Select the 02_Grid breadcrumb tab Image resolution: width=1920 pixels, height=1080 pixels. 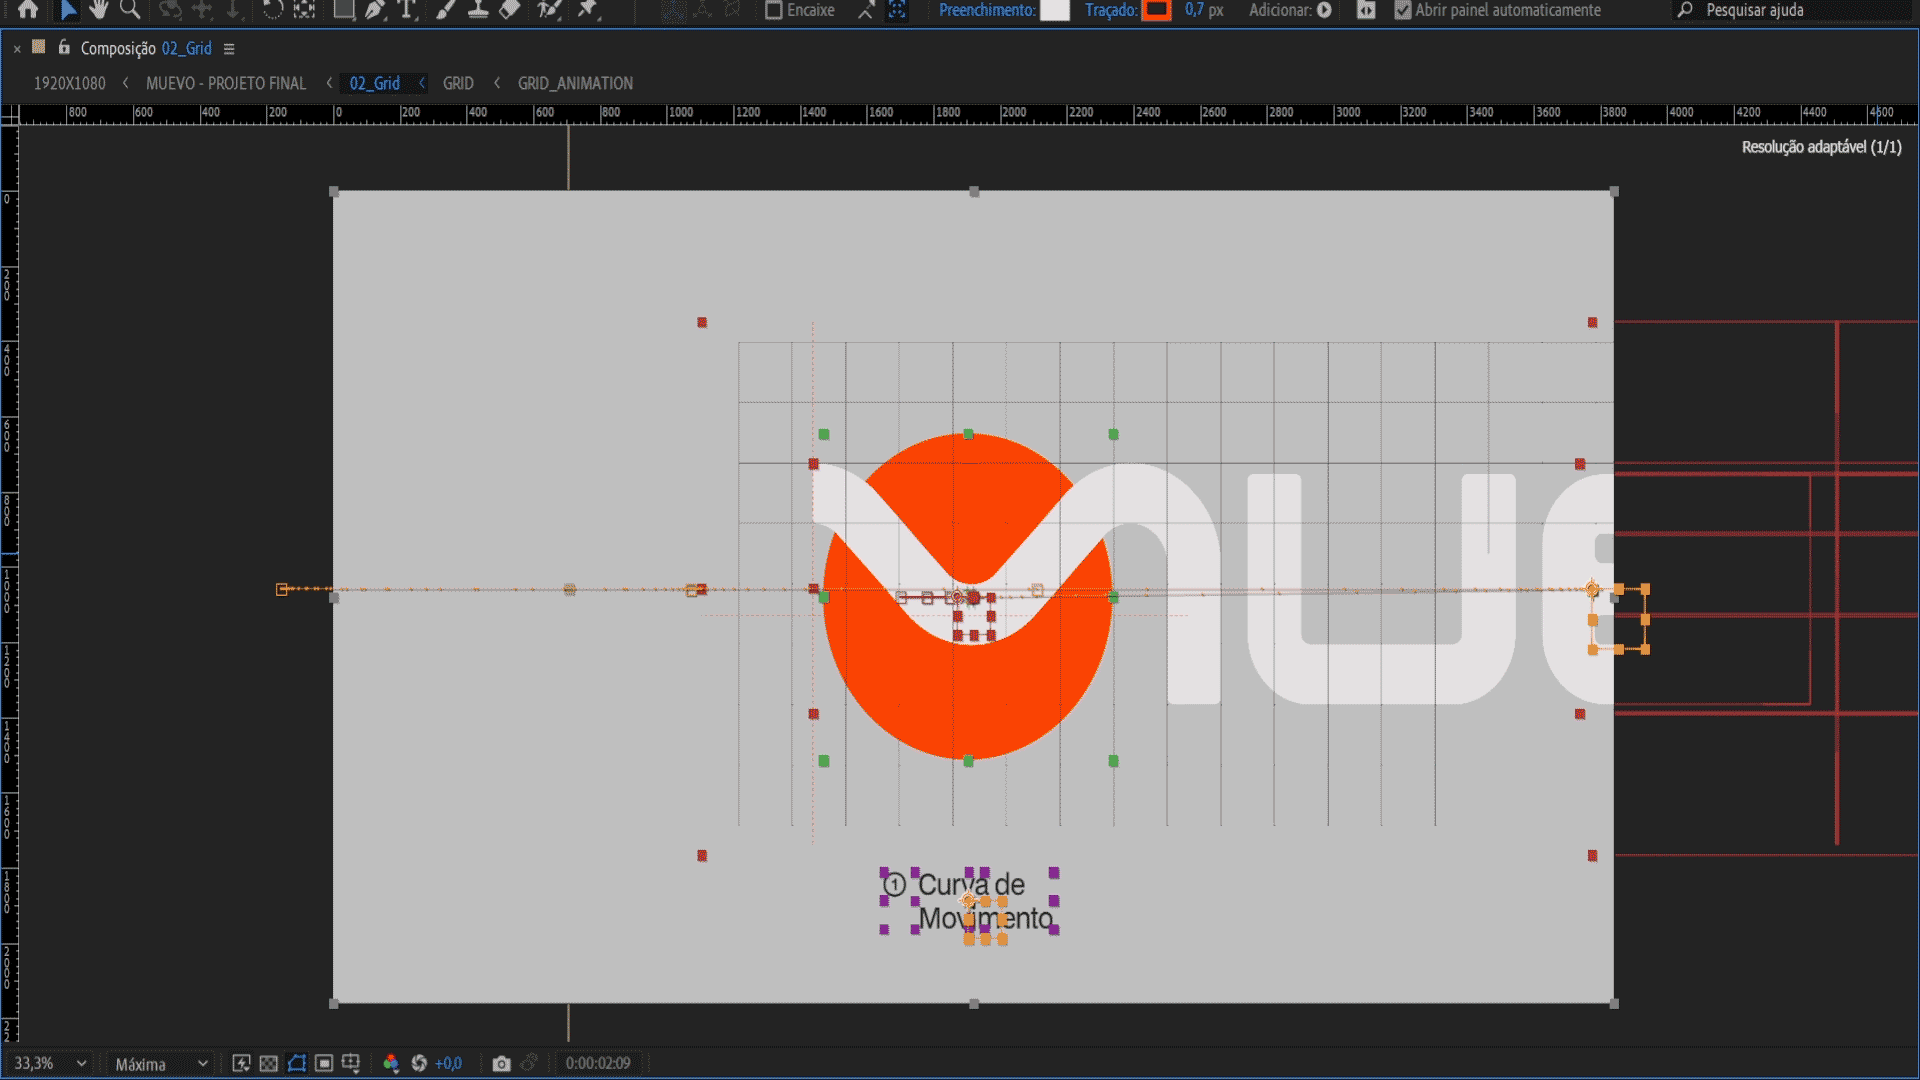pos(374,83)
